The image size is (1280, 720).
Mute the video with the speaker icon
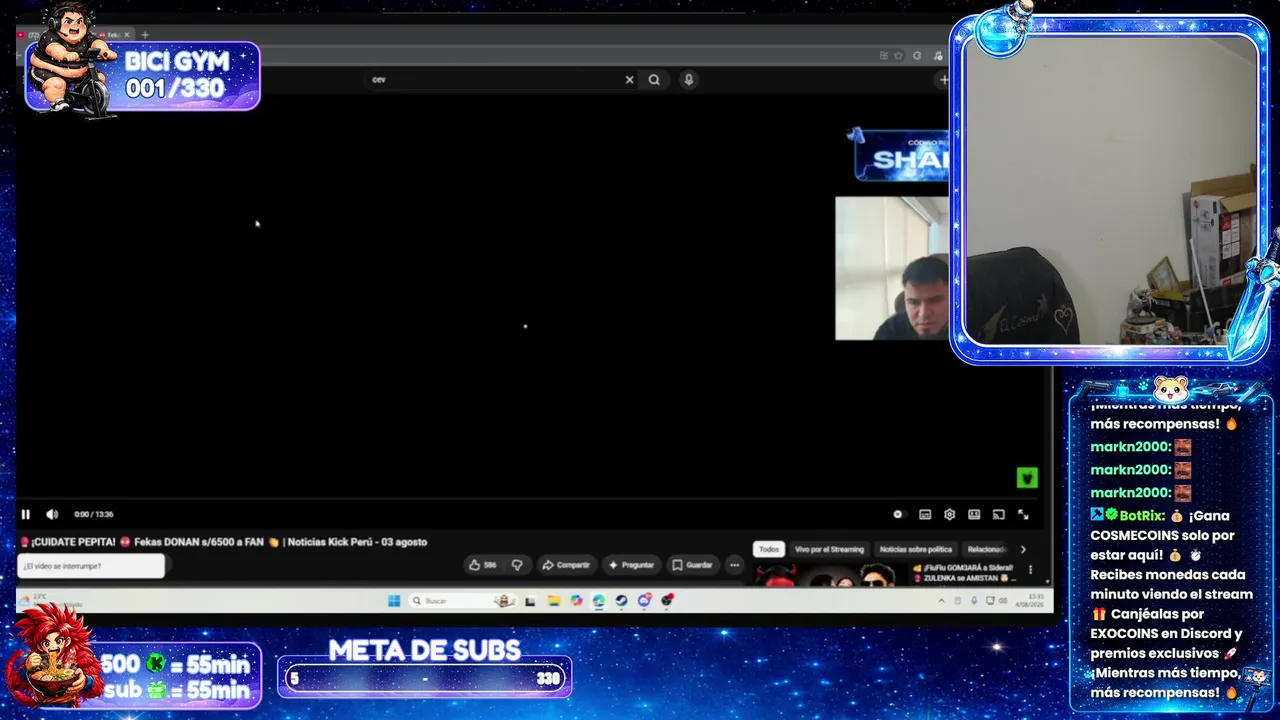point(52,514)
